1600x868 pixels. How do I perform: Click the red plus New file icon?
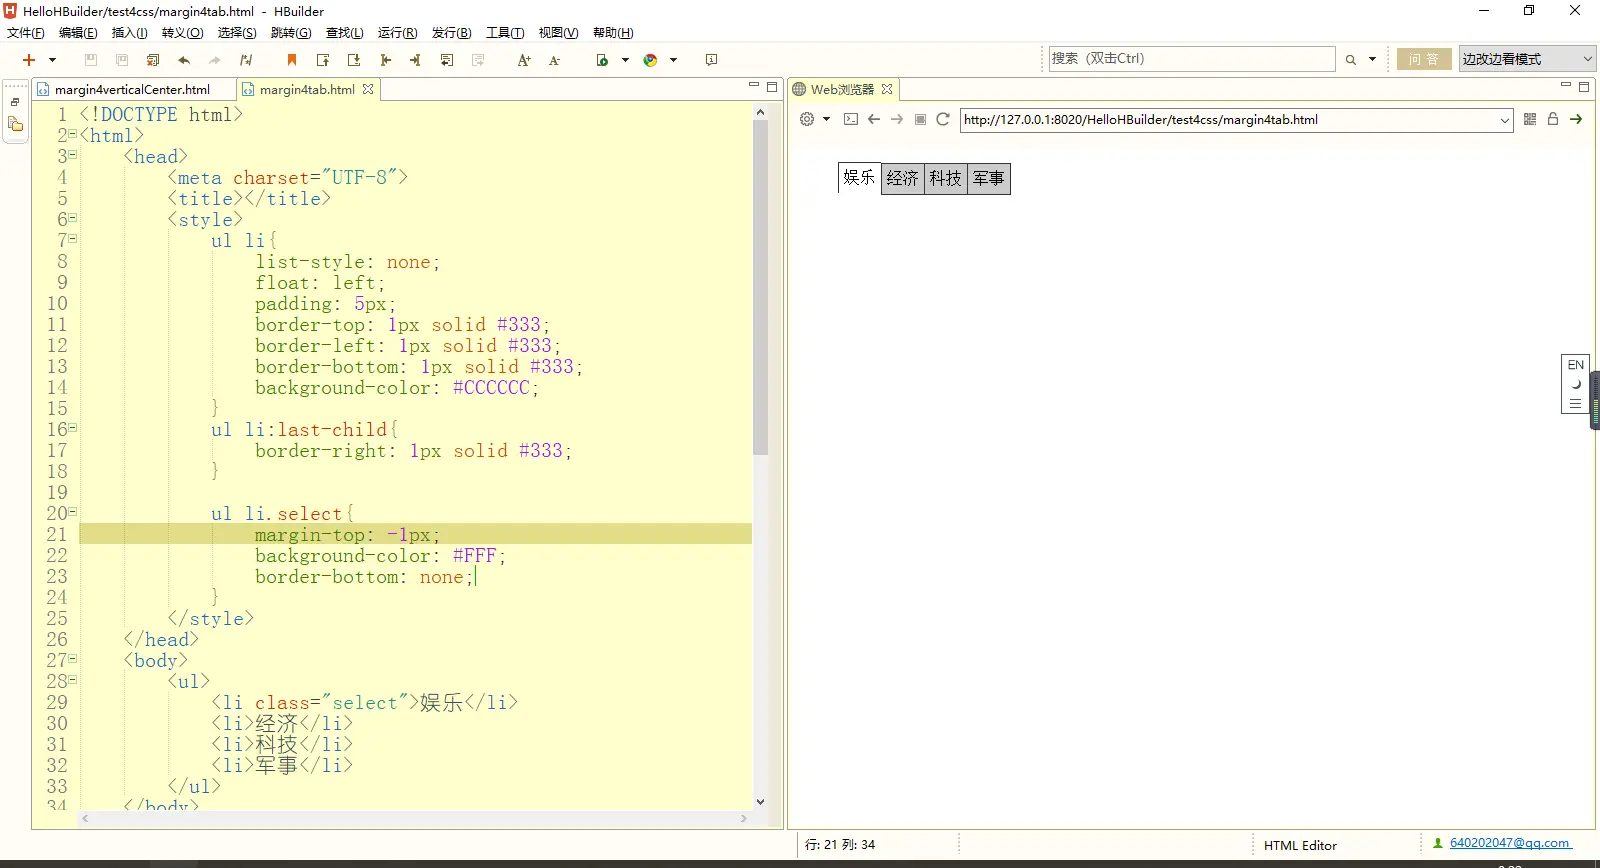[x=29, y=60]
